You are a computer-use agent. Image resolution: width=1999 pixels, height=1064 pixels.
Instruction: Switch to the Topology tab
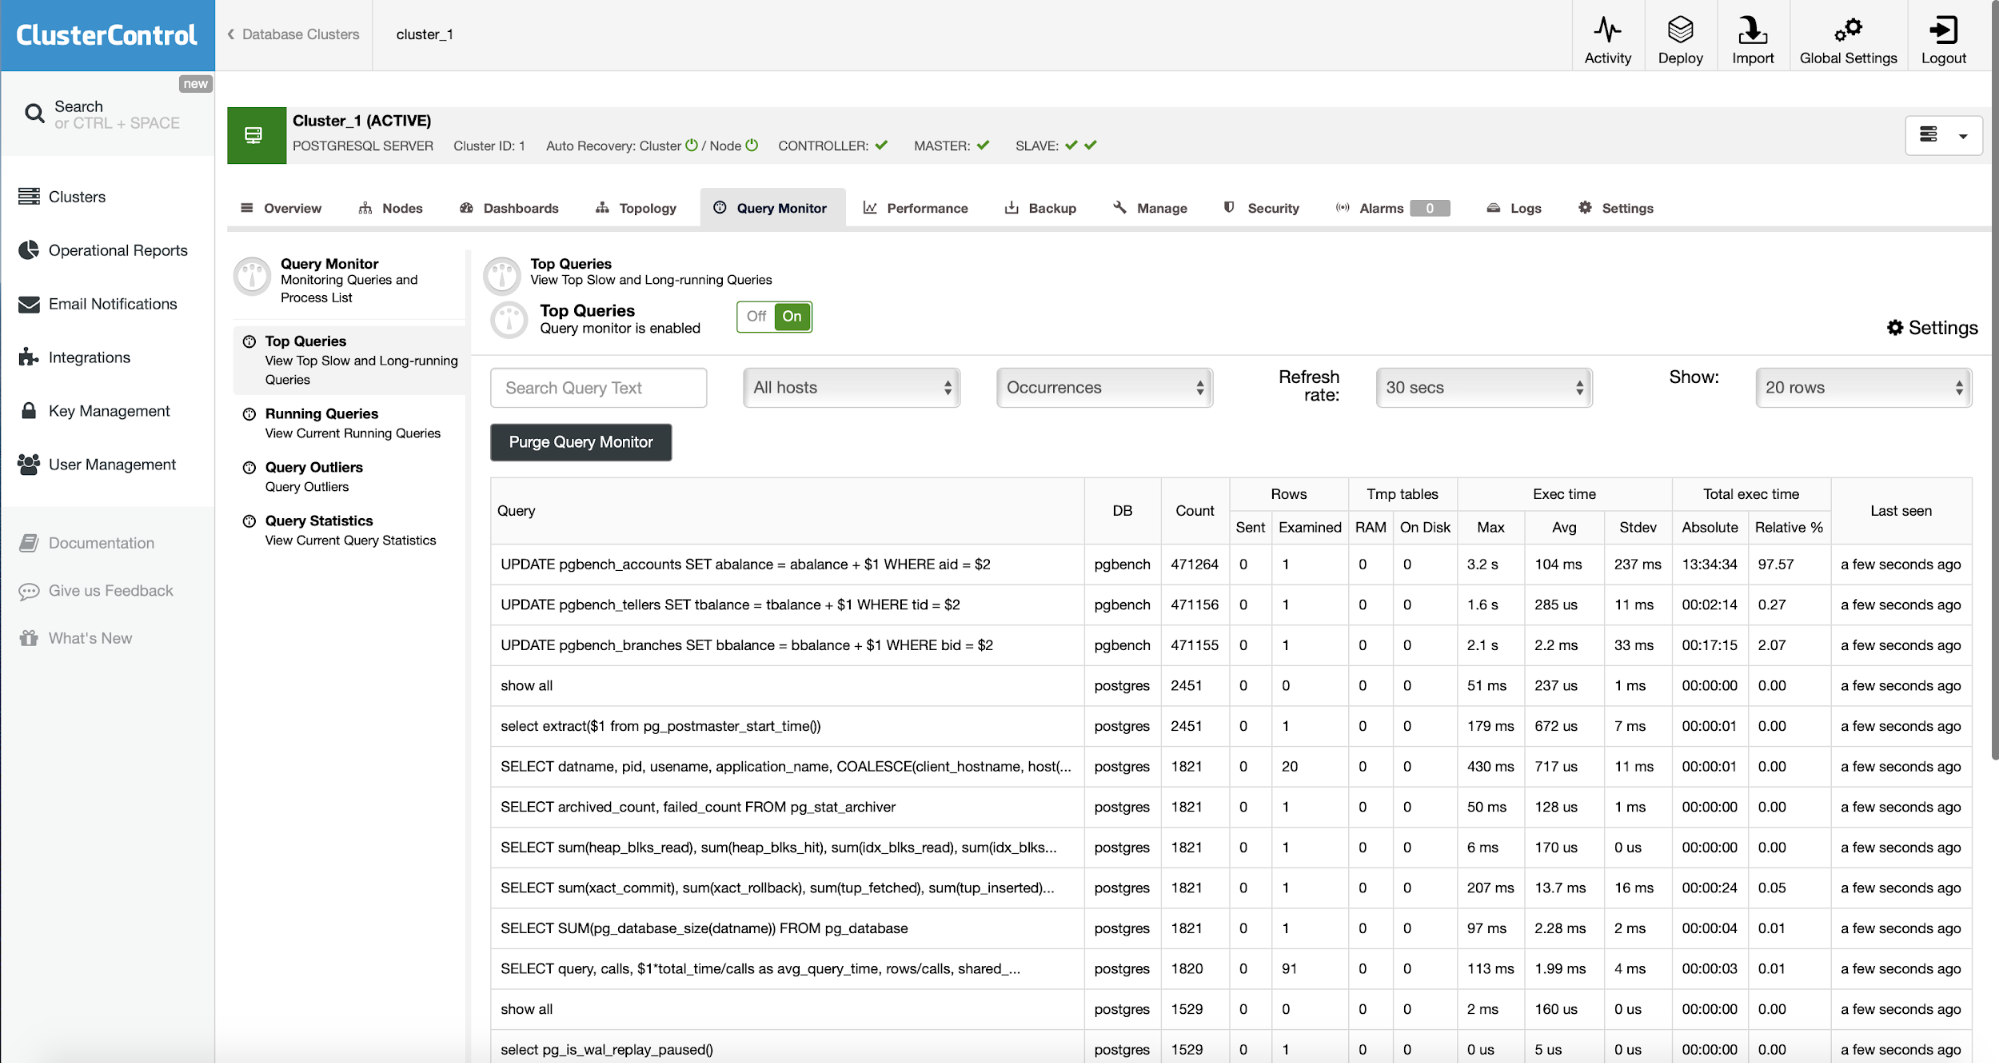tap(636, 208)
